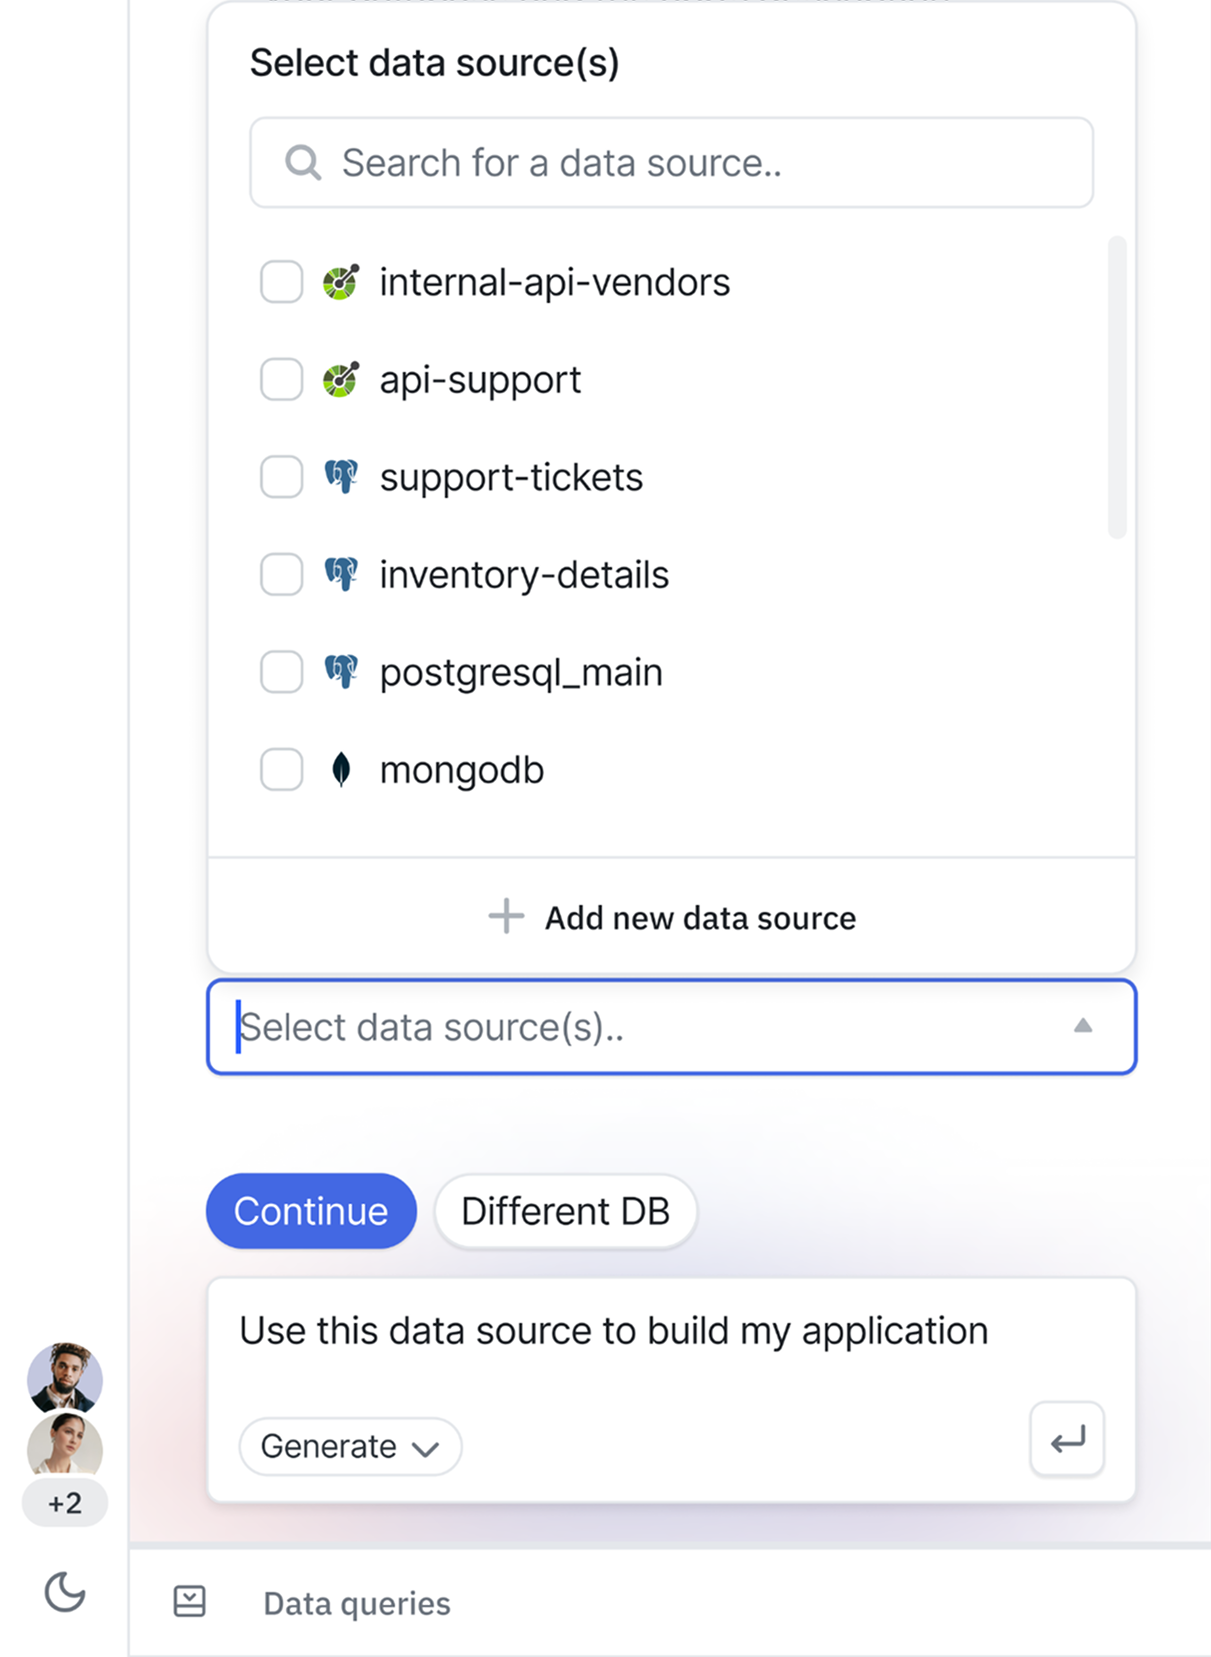Open the Data queries tab
Screen dimensions: 1211x1657
click(x=356, y=1603)
